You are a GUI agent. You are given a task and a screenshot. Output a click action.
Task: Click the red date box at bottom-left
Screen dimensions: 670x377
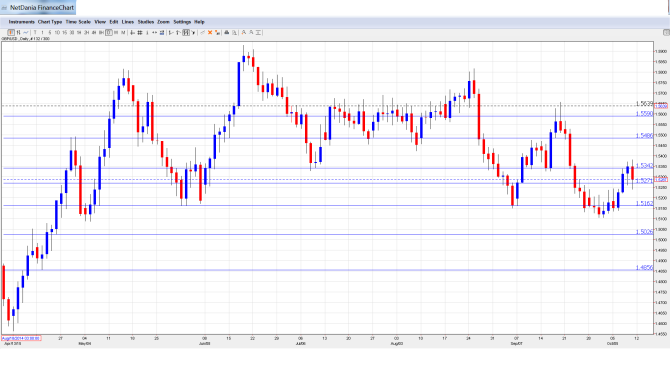21,338
